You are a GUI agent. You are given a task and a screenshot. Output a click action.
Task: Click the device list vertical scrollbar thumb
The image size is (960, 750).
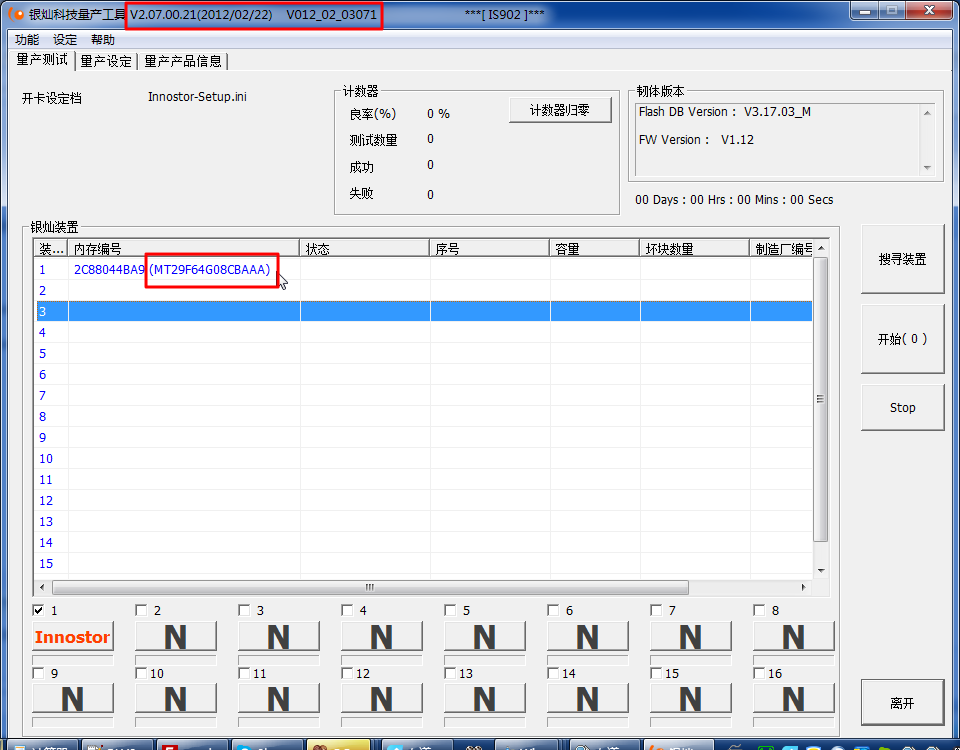coord(820,399)
